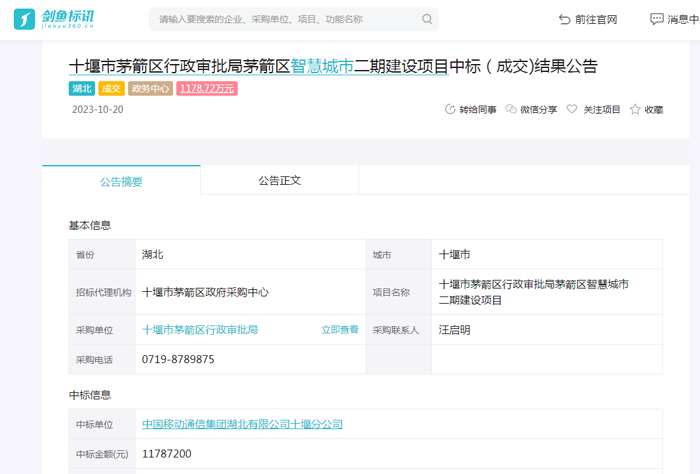
Task: Click the 前往官网 return arrow icon
Action: pos(564,19)
